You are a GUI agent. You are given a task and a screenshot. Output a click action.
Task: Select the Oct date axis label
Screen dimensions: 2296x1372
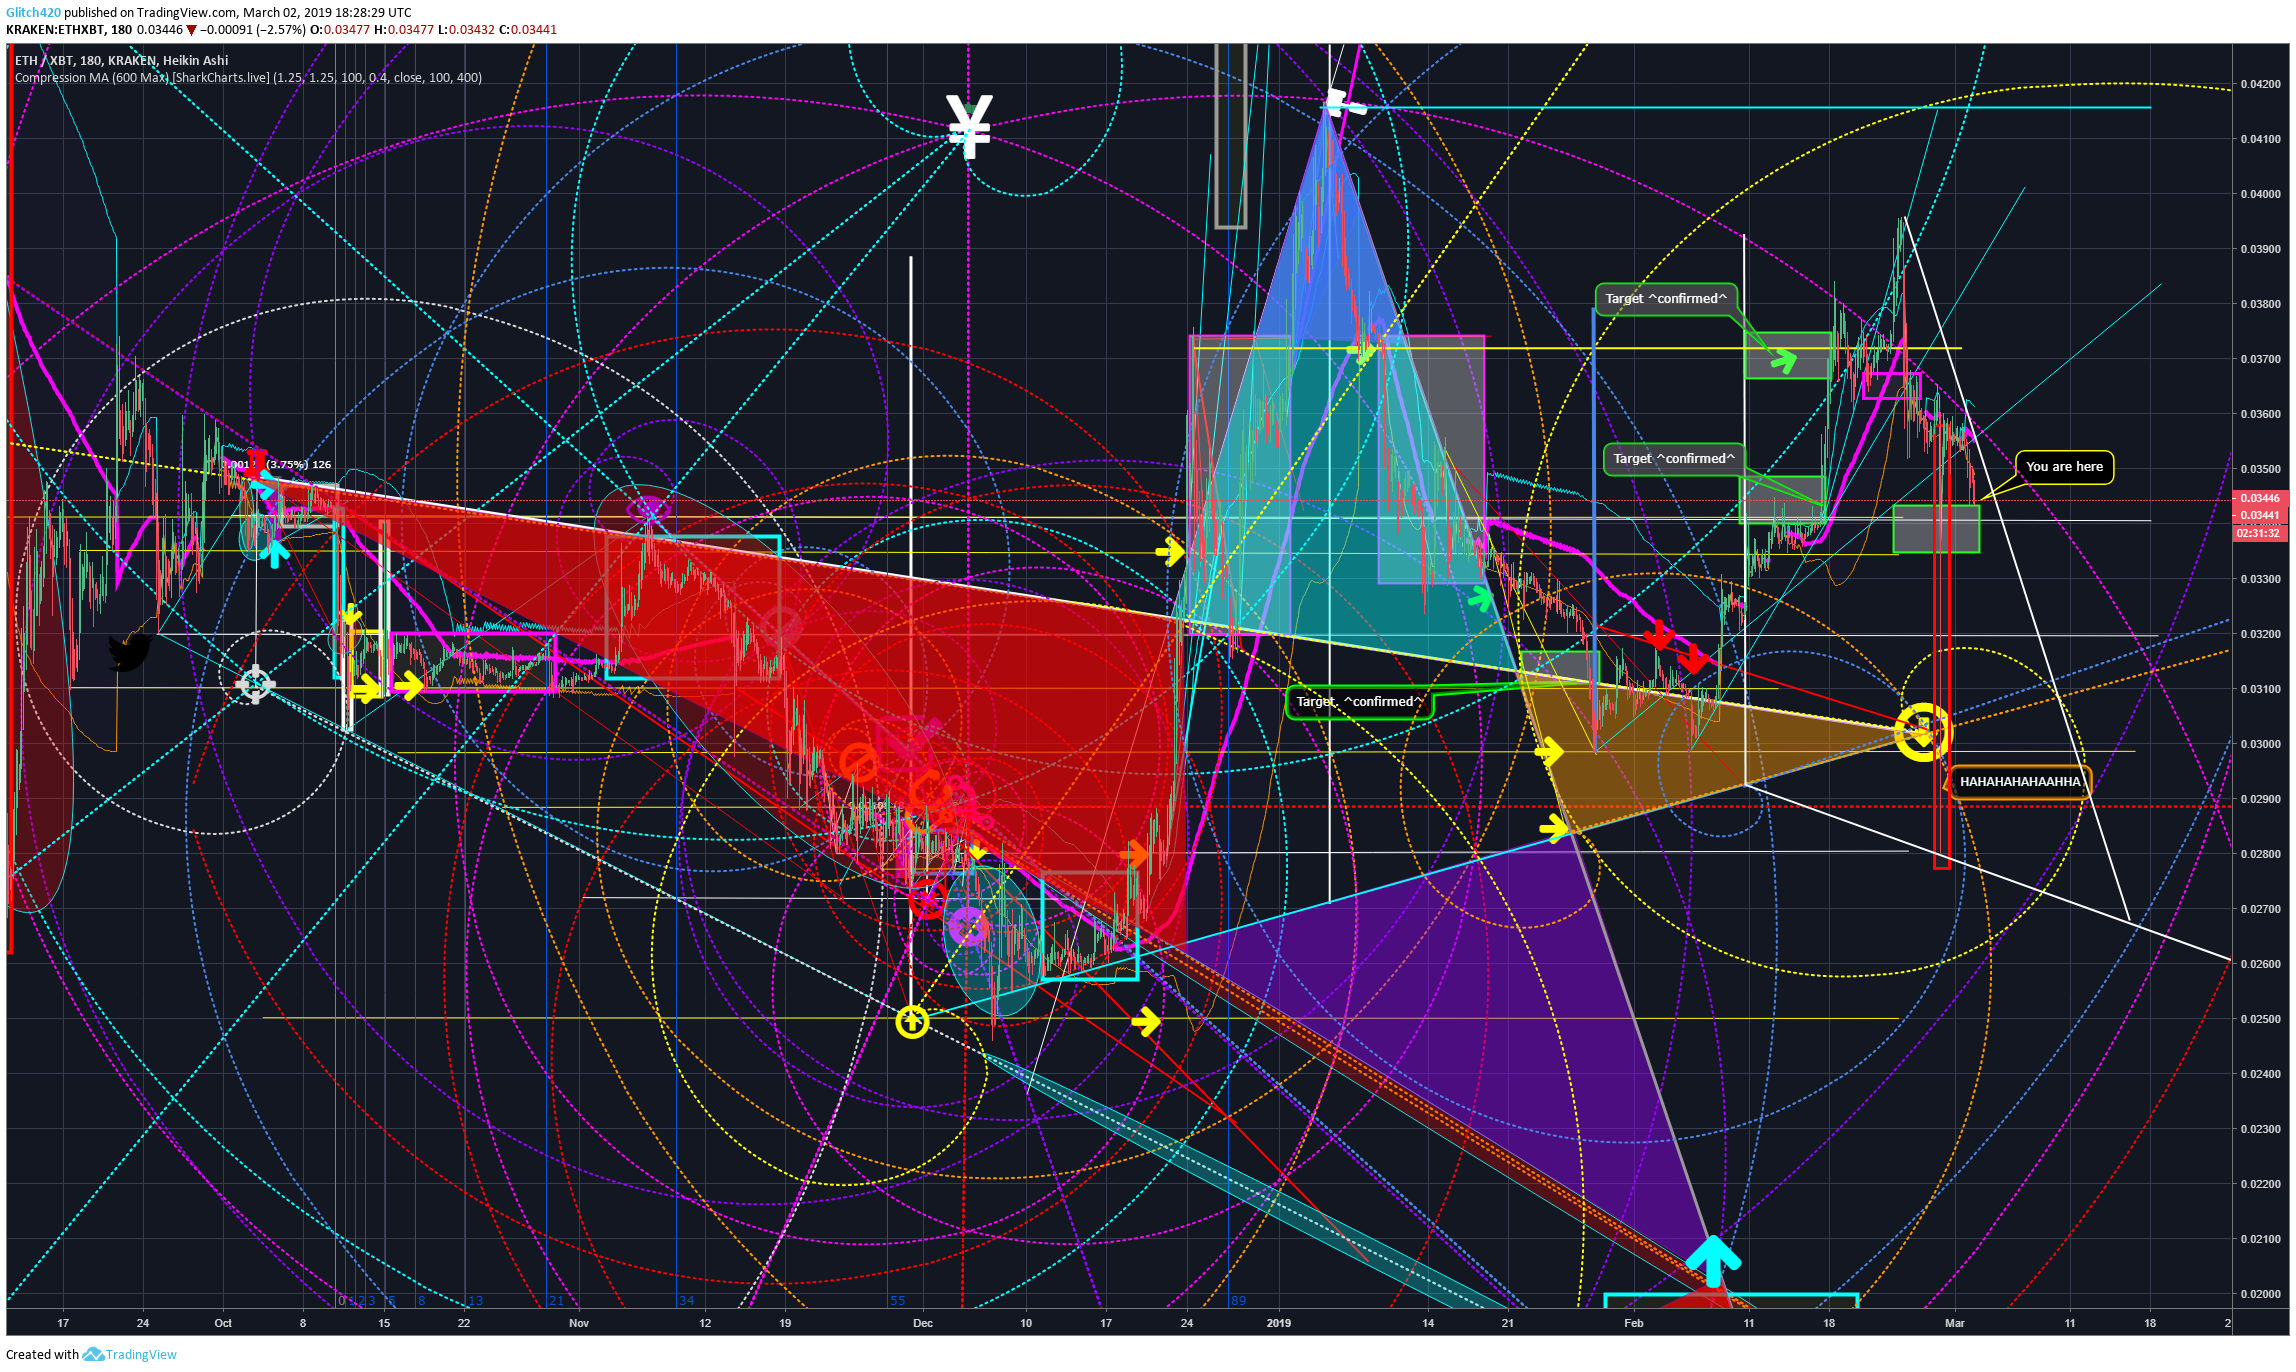point(223,1323)
